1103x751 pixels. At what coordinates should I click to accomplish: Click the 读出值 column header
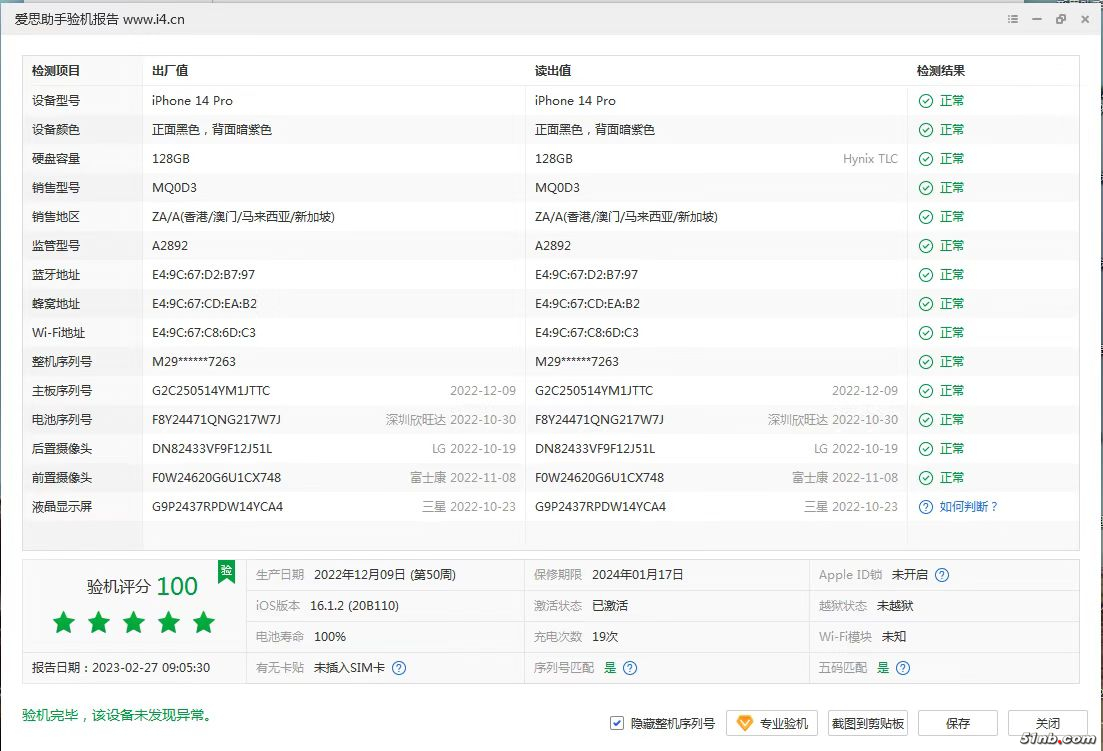(x=553, y=71)
